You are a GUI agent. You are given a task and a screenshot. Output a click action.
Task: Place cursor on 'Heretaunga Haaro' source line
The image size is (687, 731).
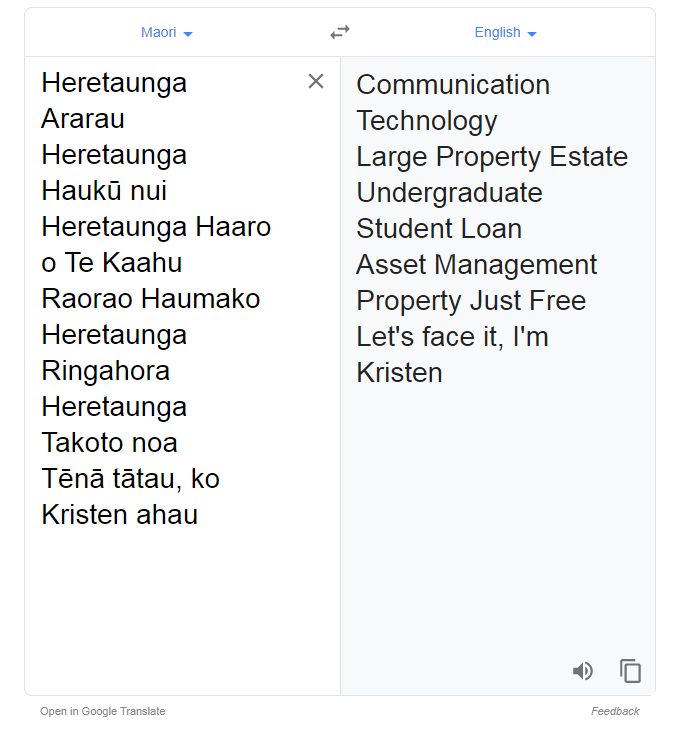[x=156, y=227]
